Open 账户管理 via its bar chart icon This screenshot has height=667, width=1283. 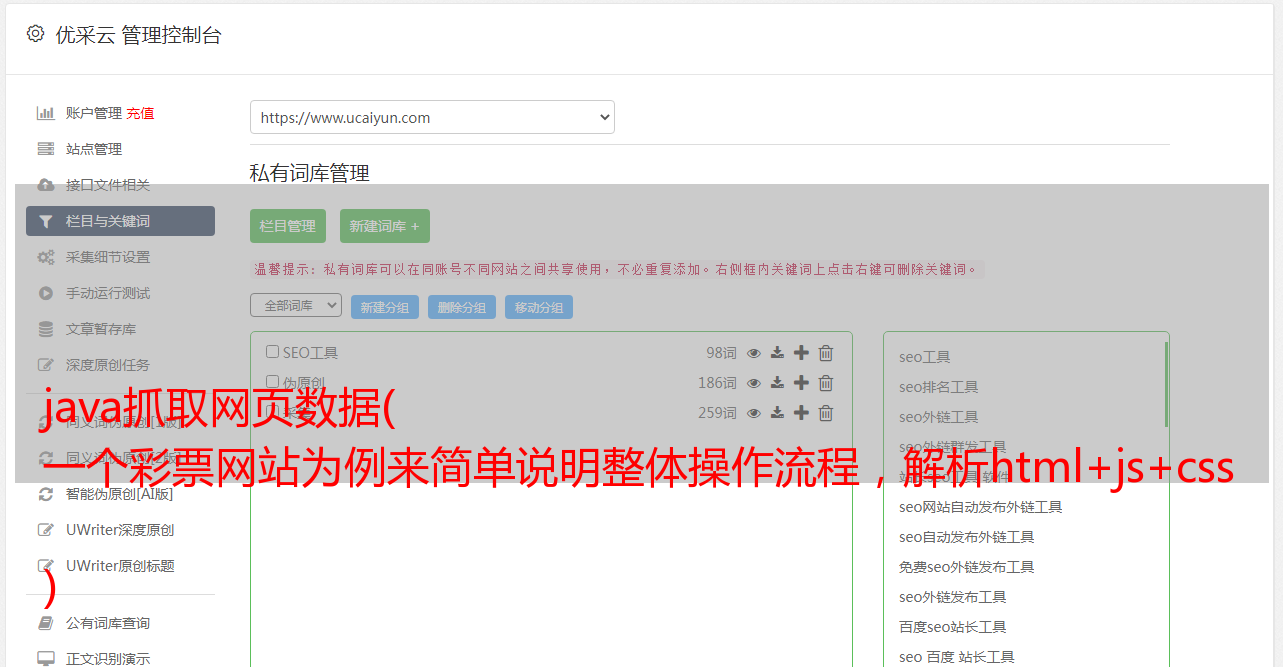tap(46, 113)
